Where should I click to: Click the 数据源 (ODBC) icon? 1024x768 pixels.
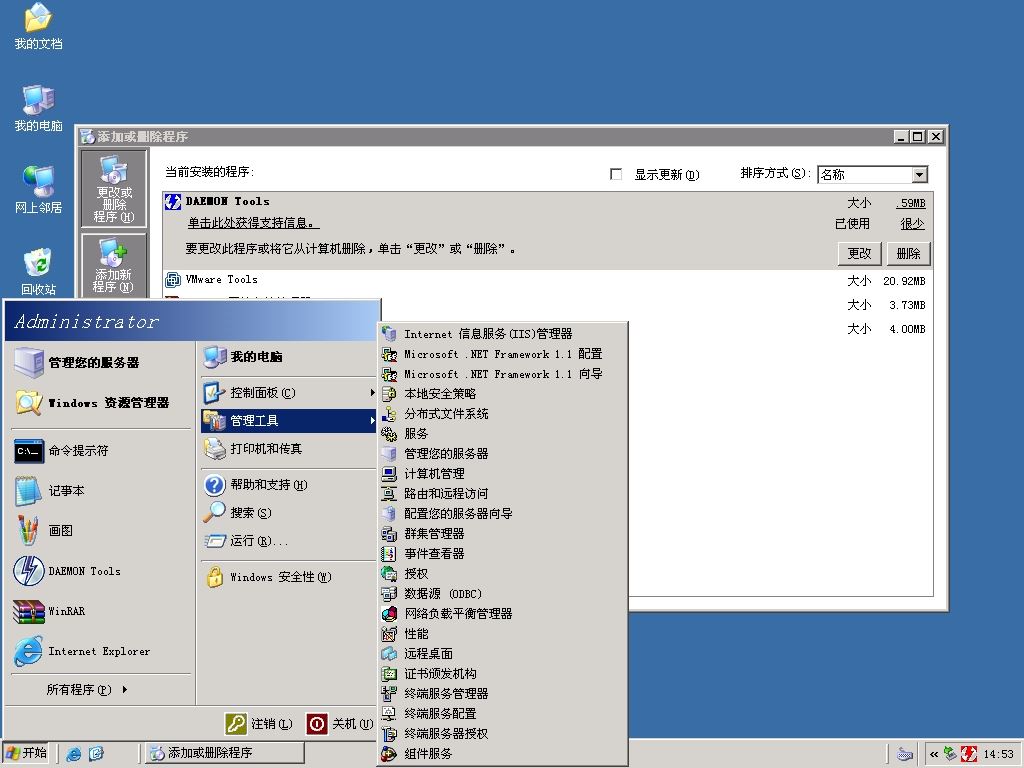point(389,594)
